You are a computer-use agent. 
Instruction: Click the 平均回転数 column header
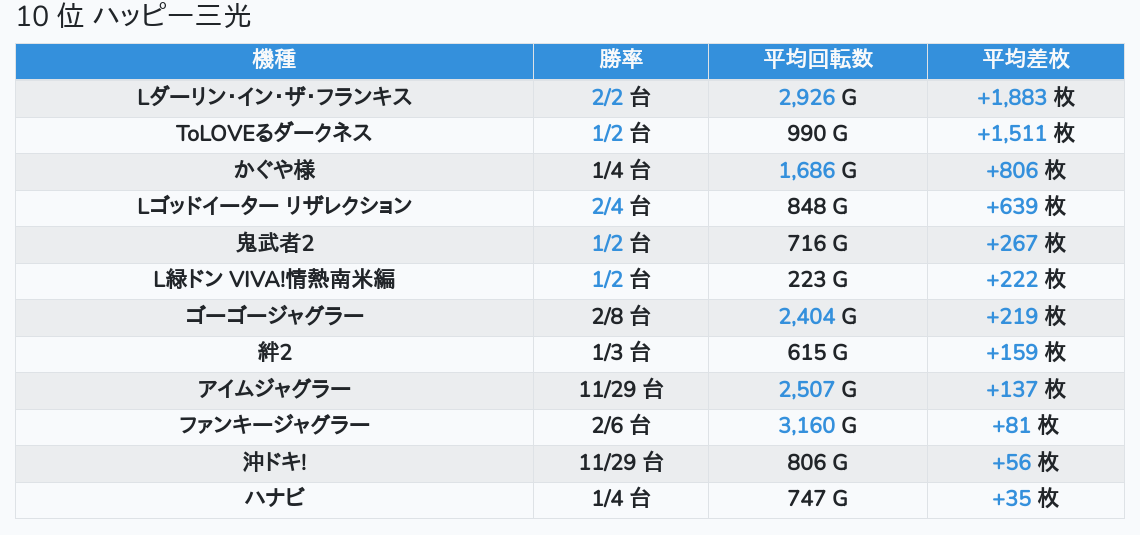(x=817, y=60)
